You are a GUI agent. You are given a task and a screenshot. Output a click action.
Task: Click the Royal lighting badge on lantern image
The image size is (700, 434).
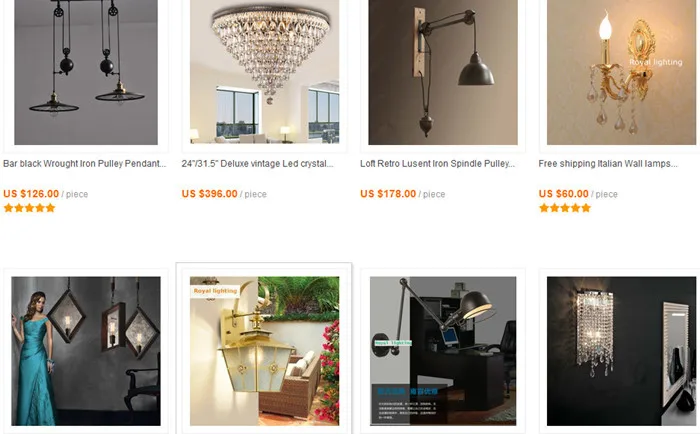tap(215, 291)
